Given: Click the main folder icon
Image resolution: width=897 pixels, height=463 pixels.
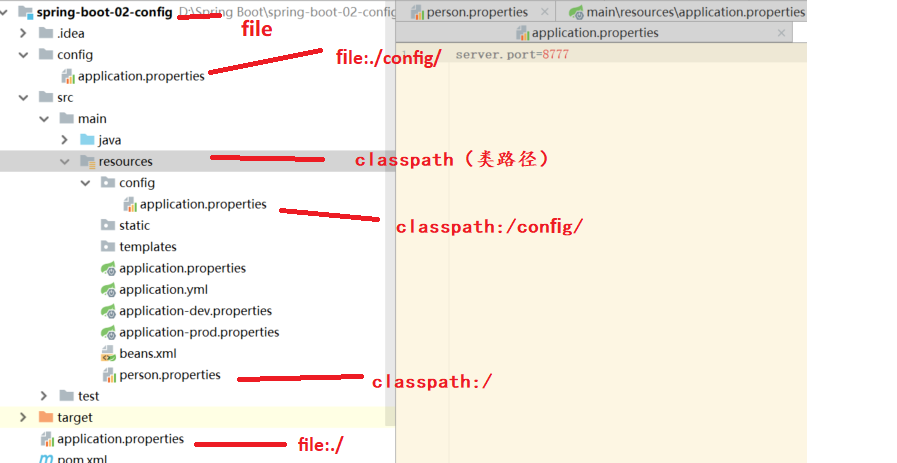Looking at the screenshot, I should click(x=67, y=118).
